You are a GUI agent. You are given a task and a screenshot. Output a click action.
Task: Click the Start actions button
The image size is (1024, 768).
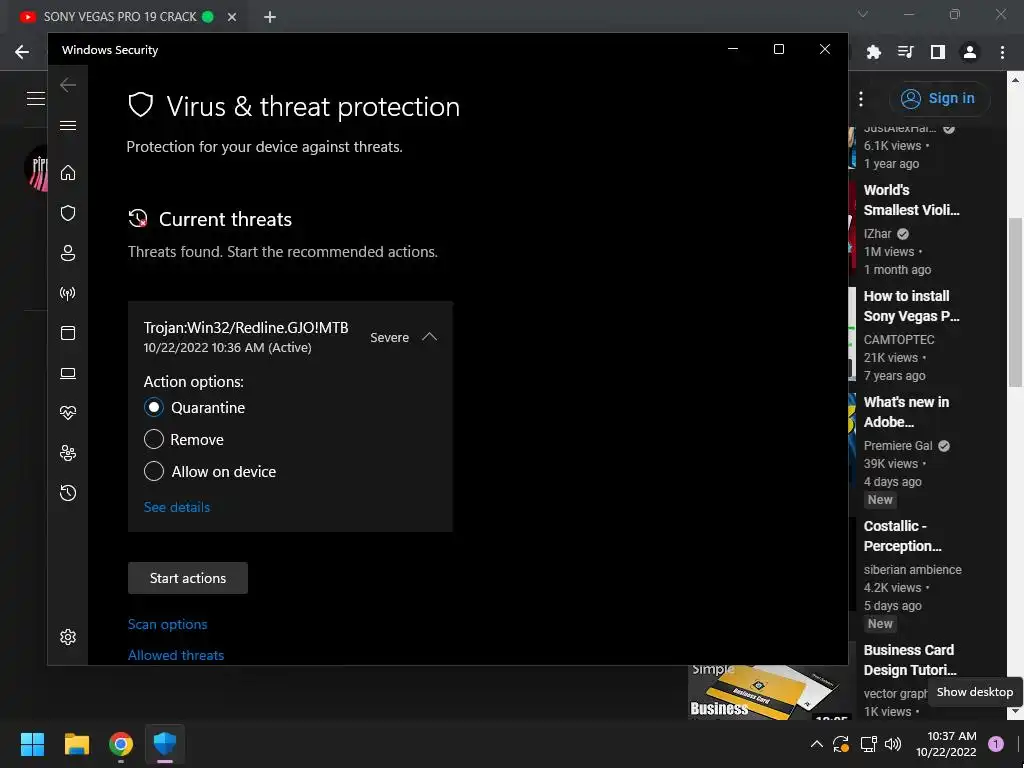[187, 578]
